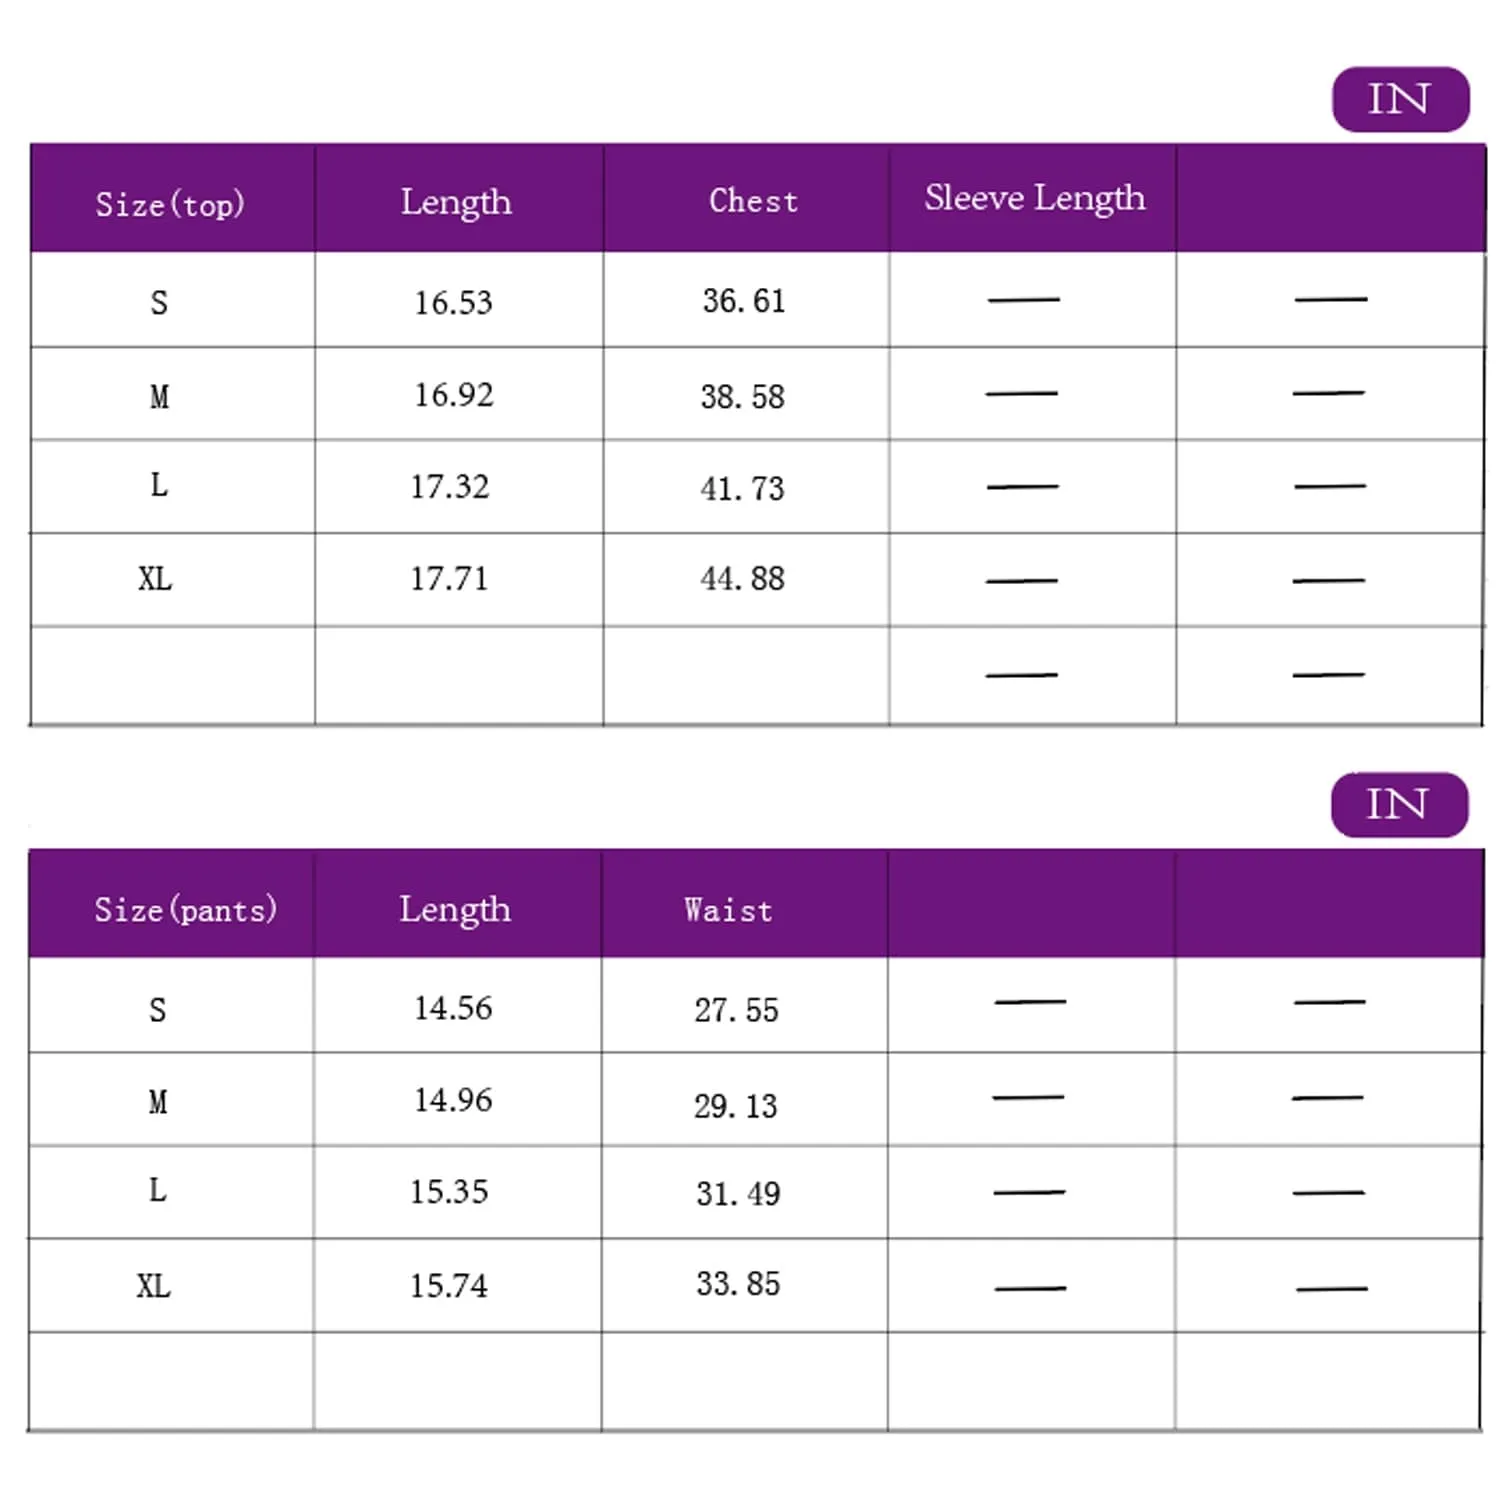Viewport: 1500px width, 1500px height.
Task: Select the 27.55 waist value
Action: point(736,1009)
